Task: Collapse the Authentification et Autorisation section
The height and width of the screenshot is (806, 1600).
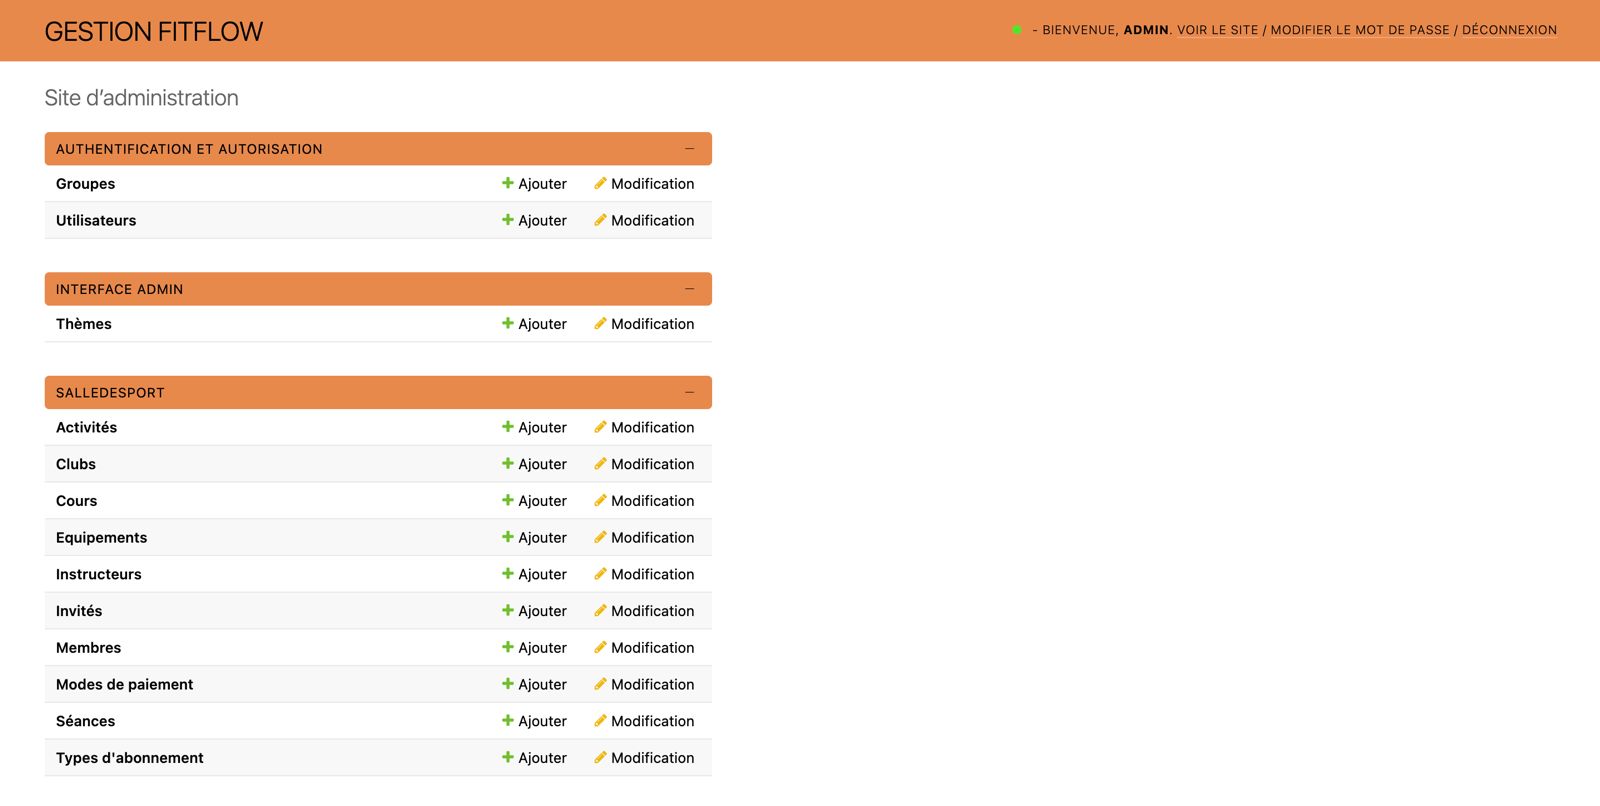Action: tap(689, 149)
